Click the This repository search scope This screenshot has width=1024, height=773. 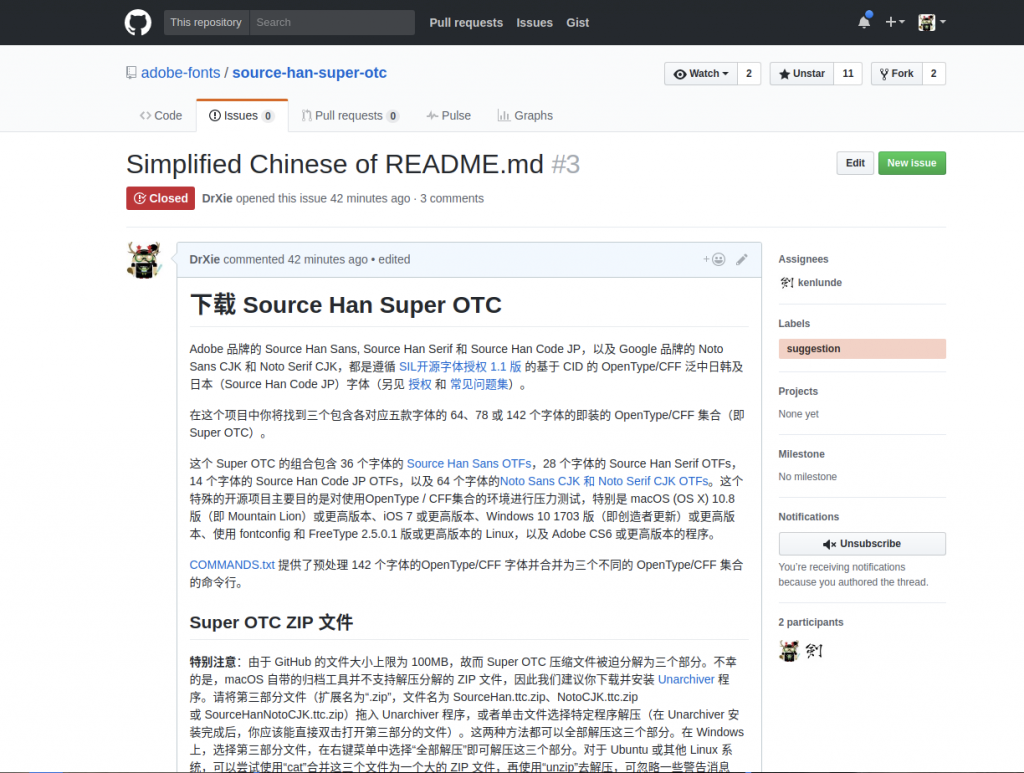click(206, 22)
